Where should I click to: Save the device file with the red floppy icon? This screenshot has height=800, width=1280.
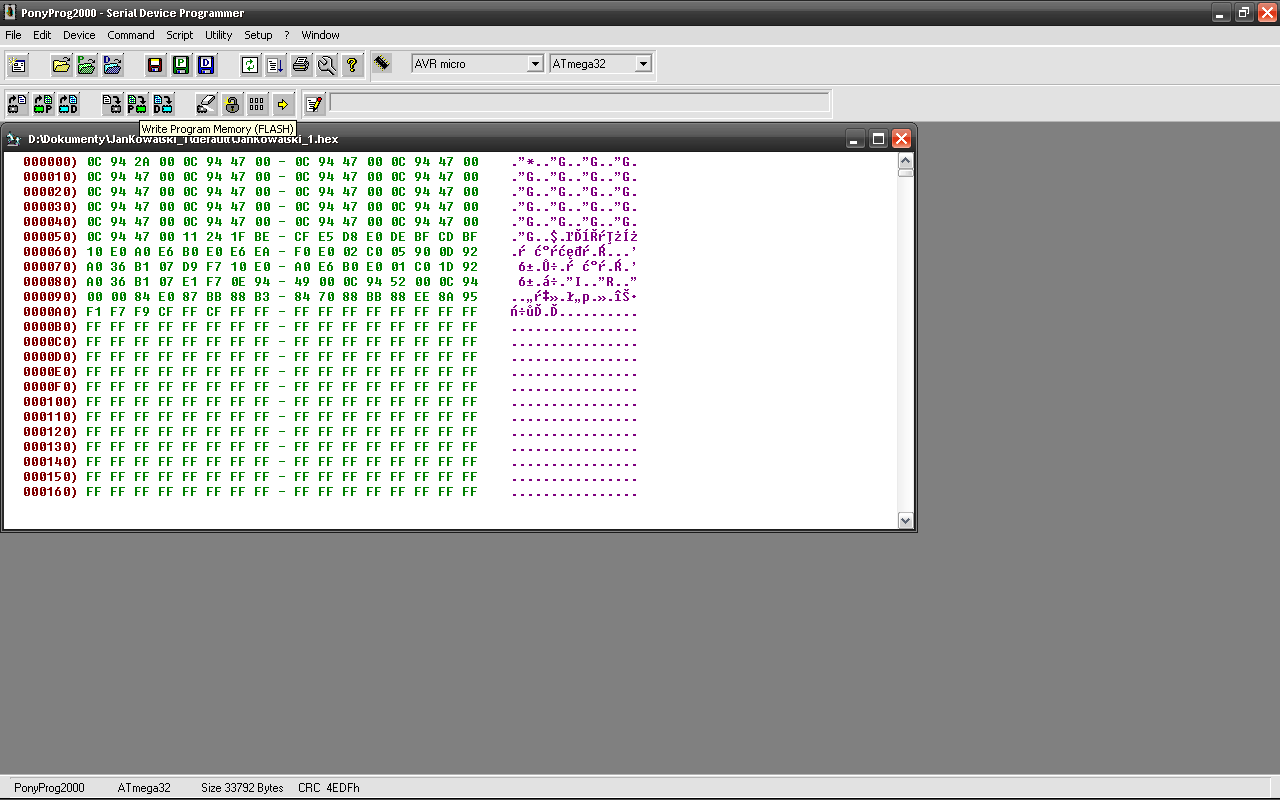point(155,65)
